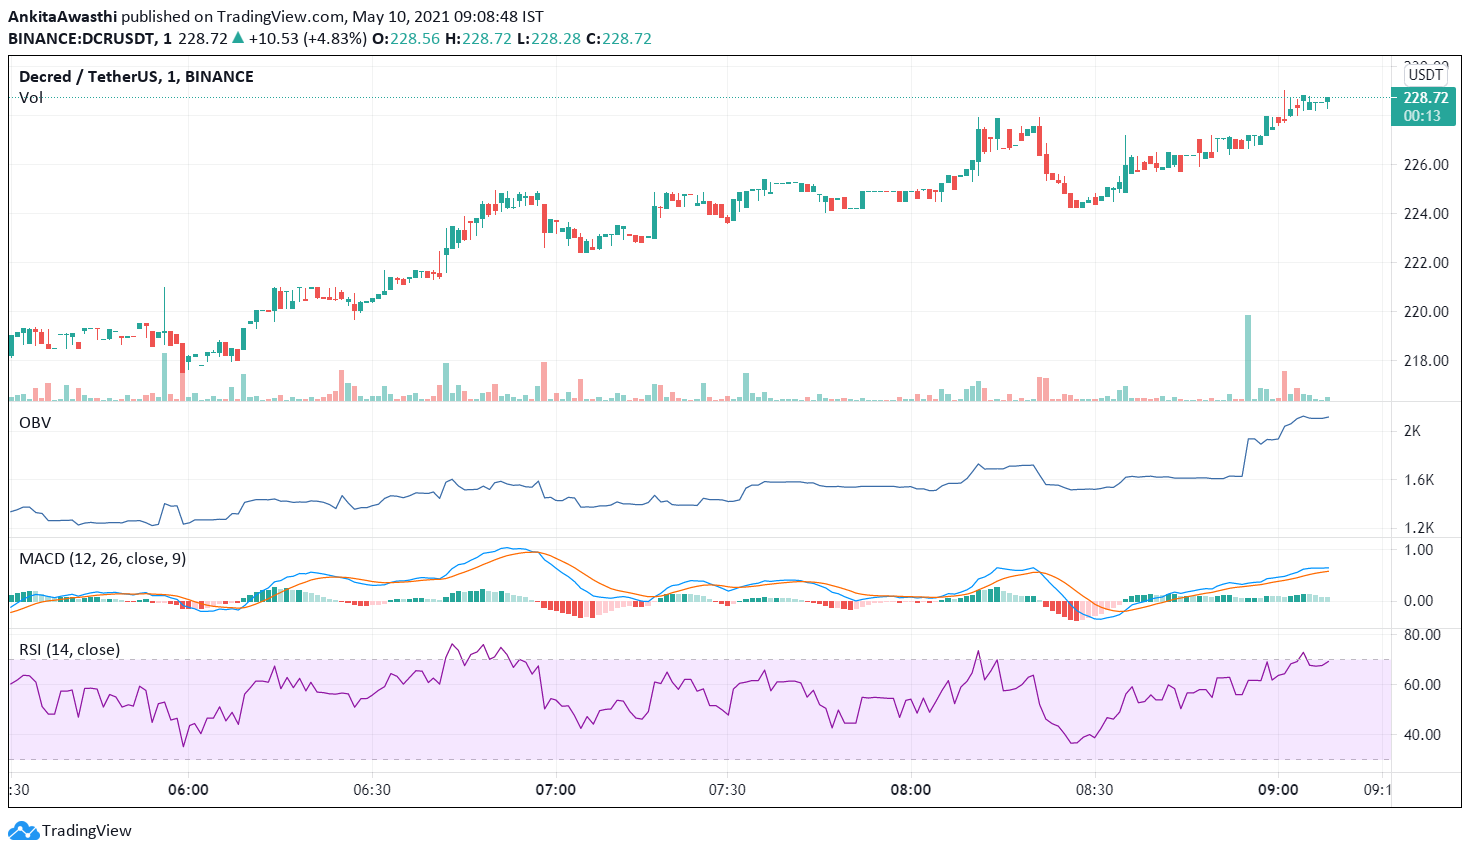Click the Decred / TetherUS chart title
Viewport: 1470px width, 854px height.
tap(136, 77)
